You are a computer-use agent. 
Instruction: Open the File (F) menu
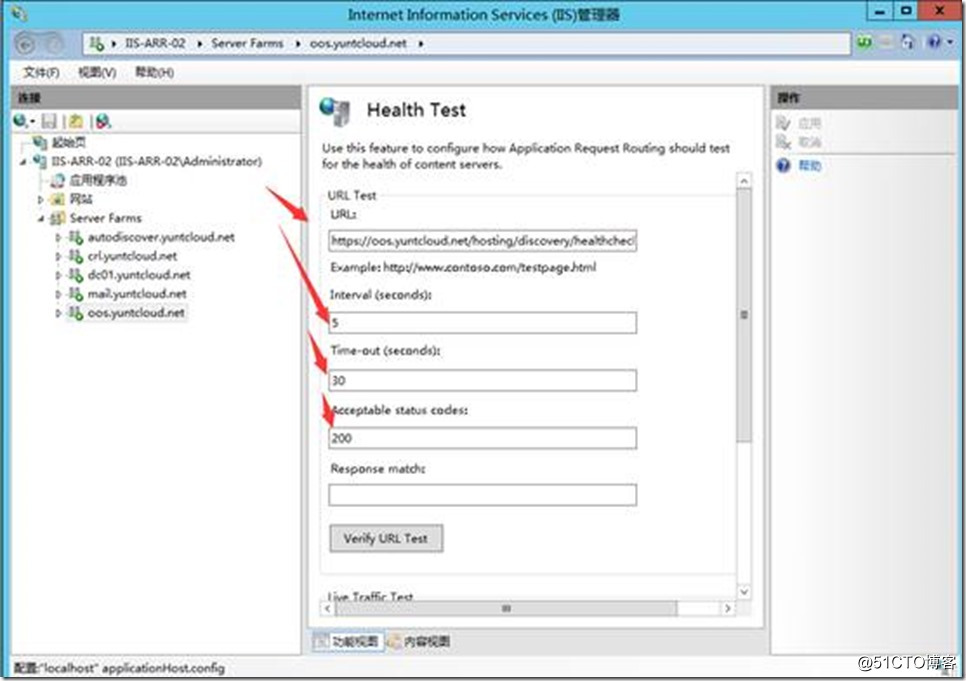pyautogui.click(x=41, y=73)
